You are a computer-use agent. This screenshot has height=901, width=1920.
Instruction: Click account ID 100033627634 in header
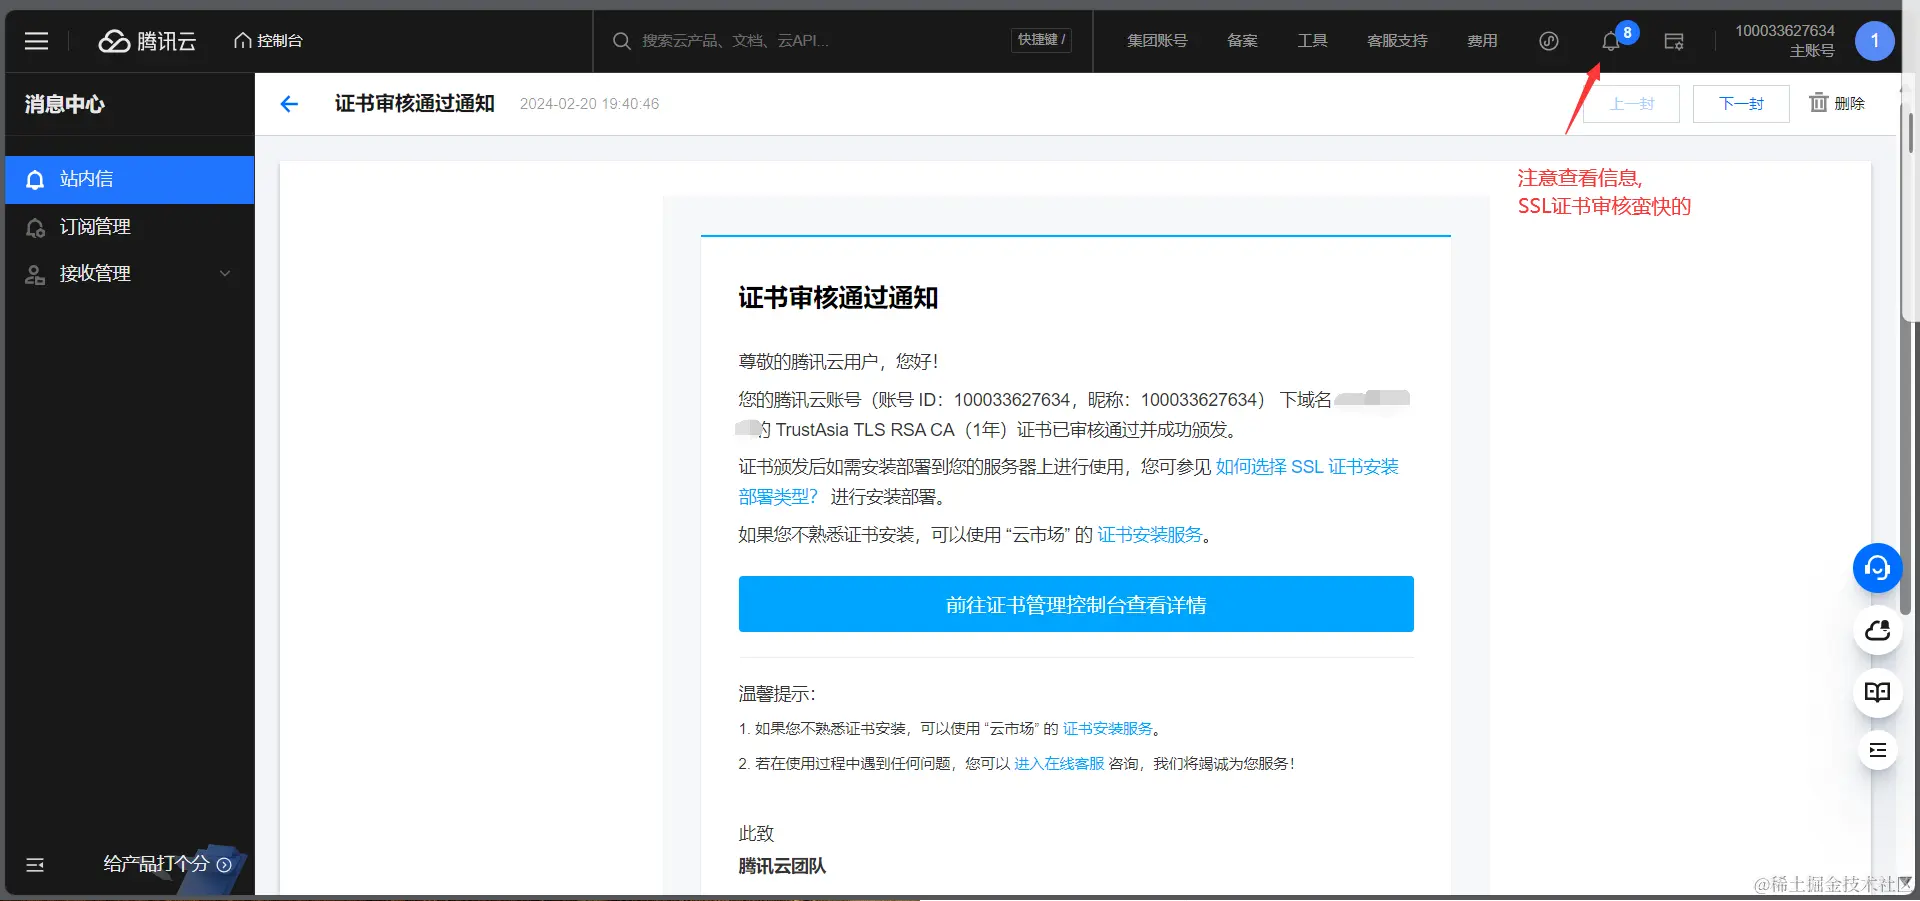pos(1785,31)
